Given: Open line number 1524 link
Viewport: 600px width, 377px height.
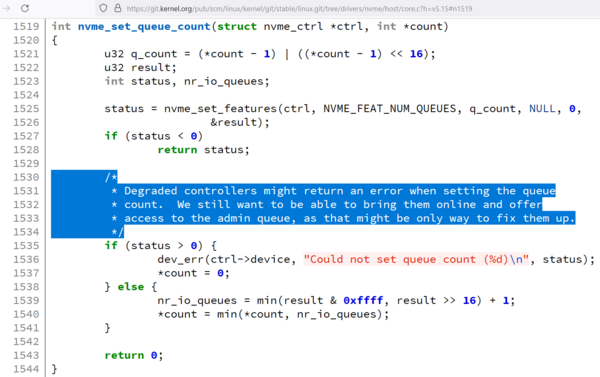Looking at the screenshot, I should 26,95.
